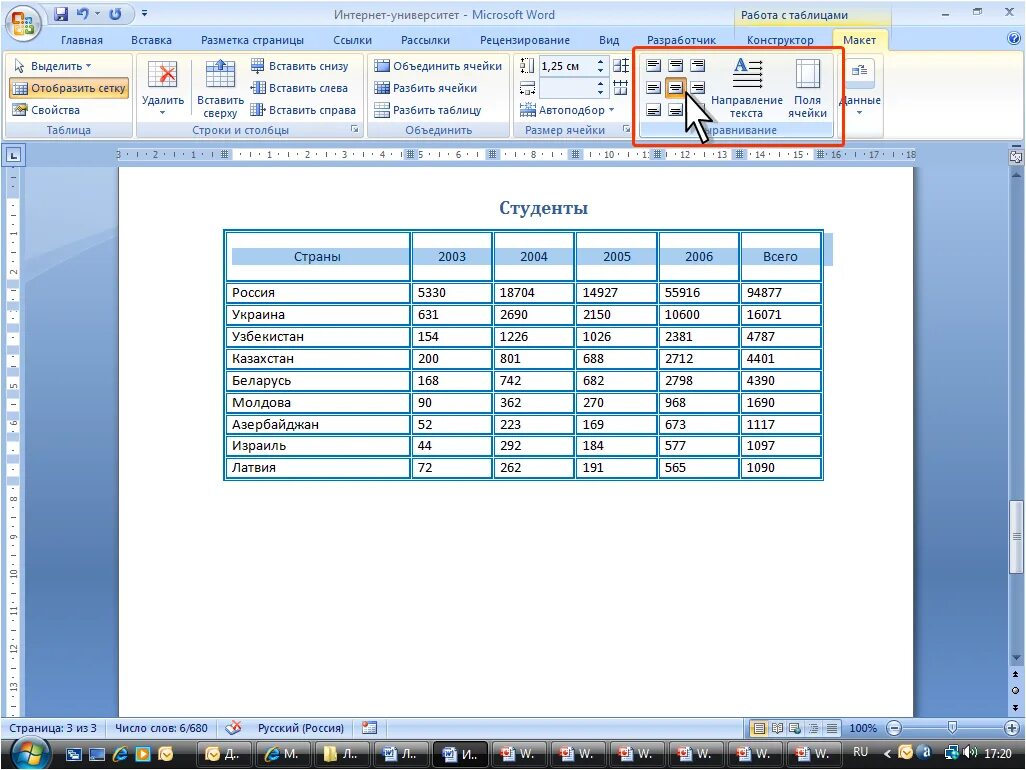Align cell text top right
This screenshot has width=1026, height=770.
pyautogui.click(x=698, y=65)
